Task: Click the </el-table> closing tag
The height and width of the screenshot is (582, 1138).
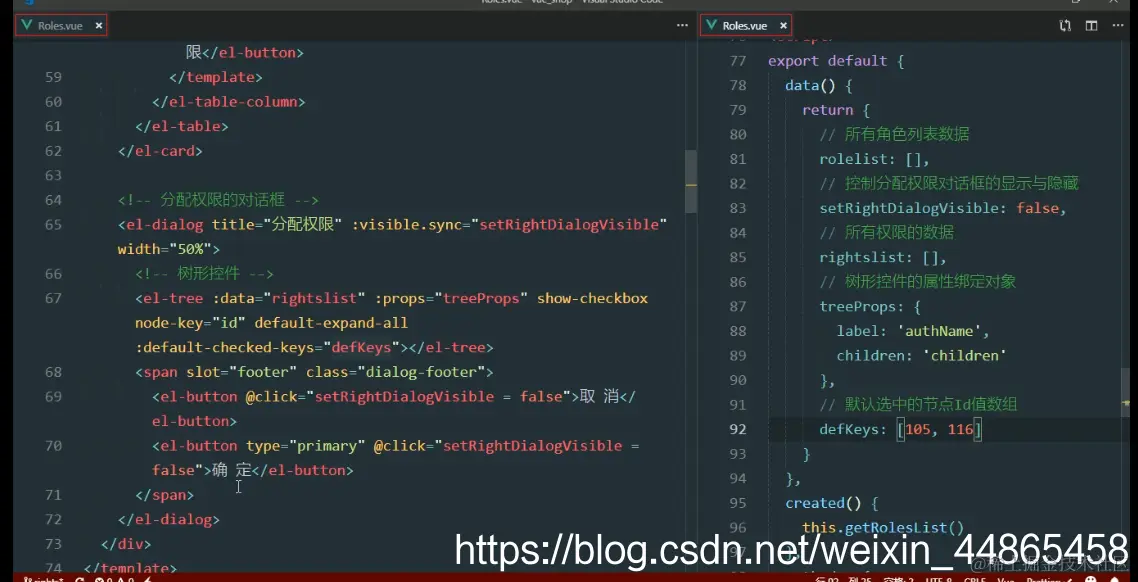Action: pos(181,126)
